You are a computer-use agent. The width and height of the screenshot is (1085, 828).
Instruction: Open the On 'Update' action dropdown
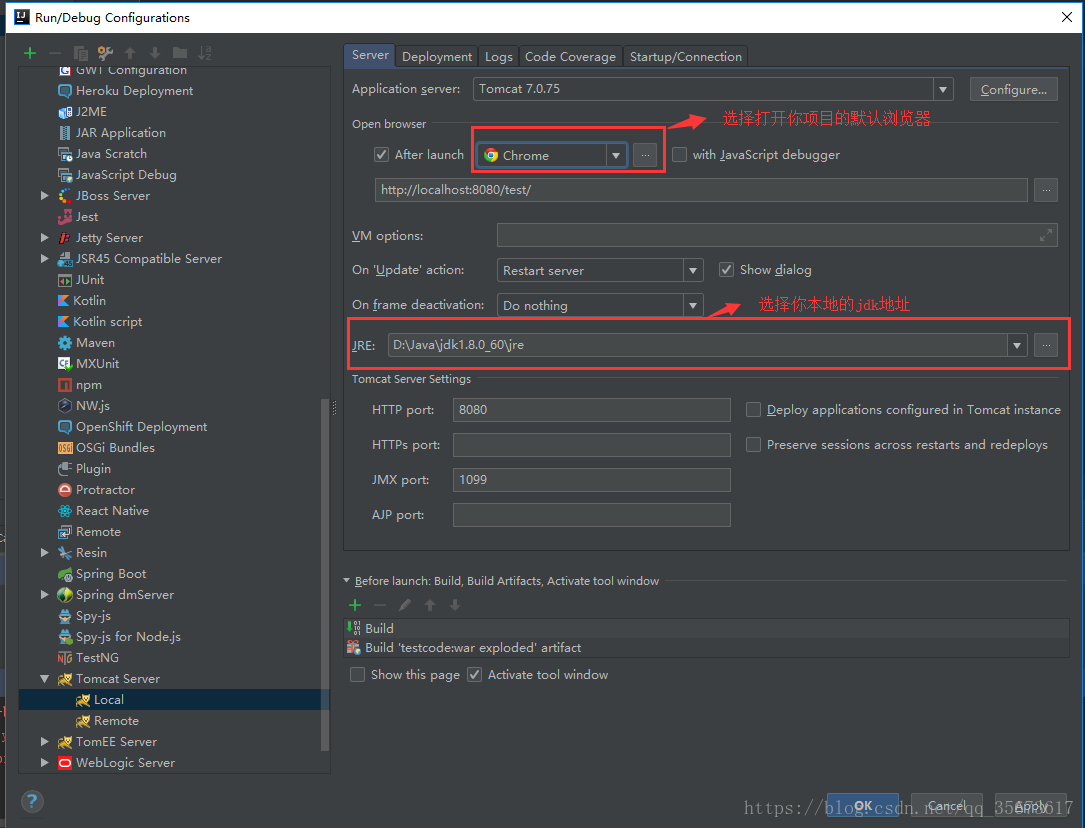tap(693, 270)
